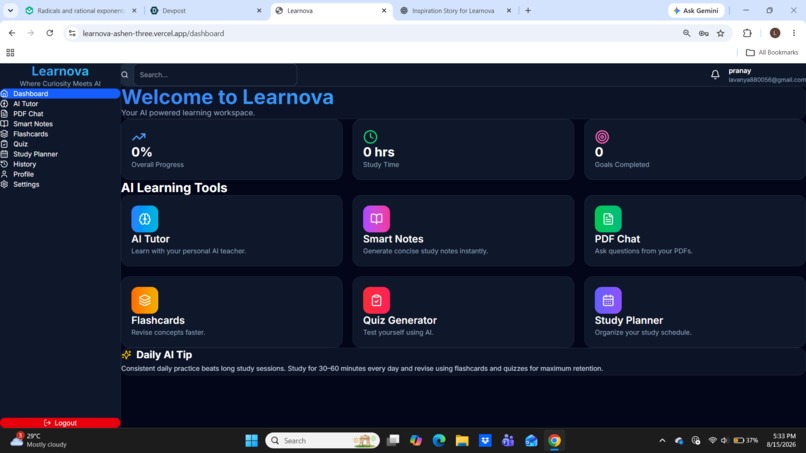The height and width of the screenshot is (453, 806).
Task: Click the Welcome to Learnova heading
Action: [228, 97]
